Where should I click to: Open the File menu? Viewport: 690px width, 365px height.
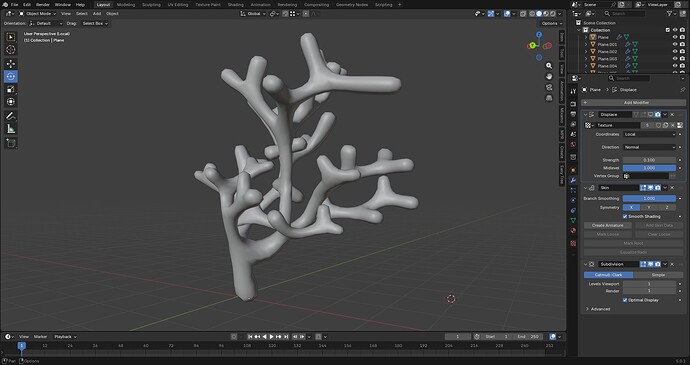coord(15,4)
